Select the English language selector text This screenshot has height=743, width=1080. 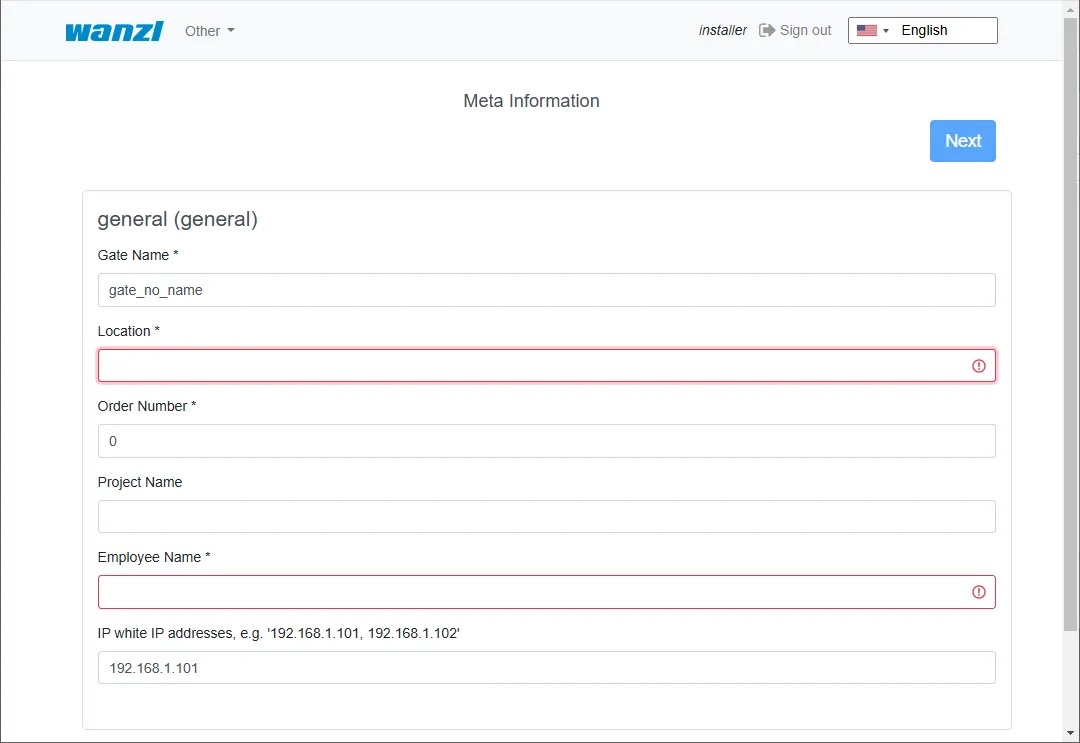tap(924, 31)
